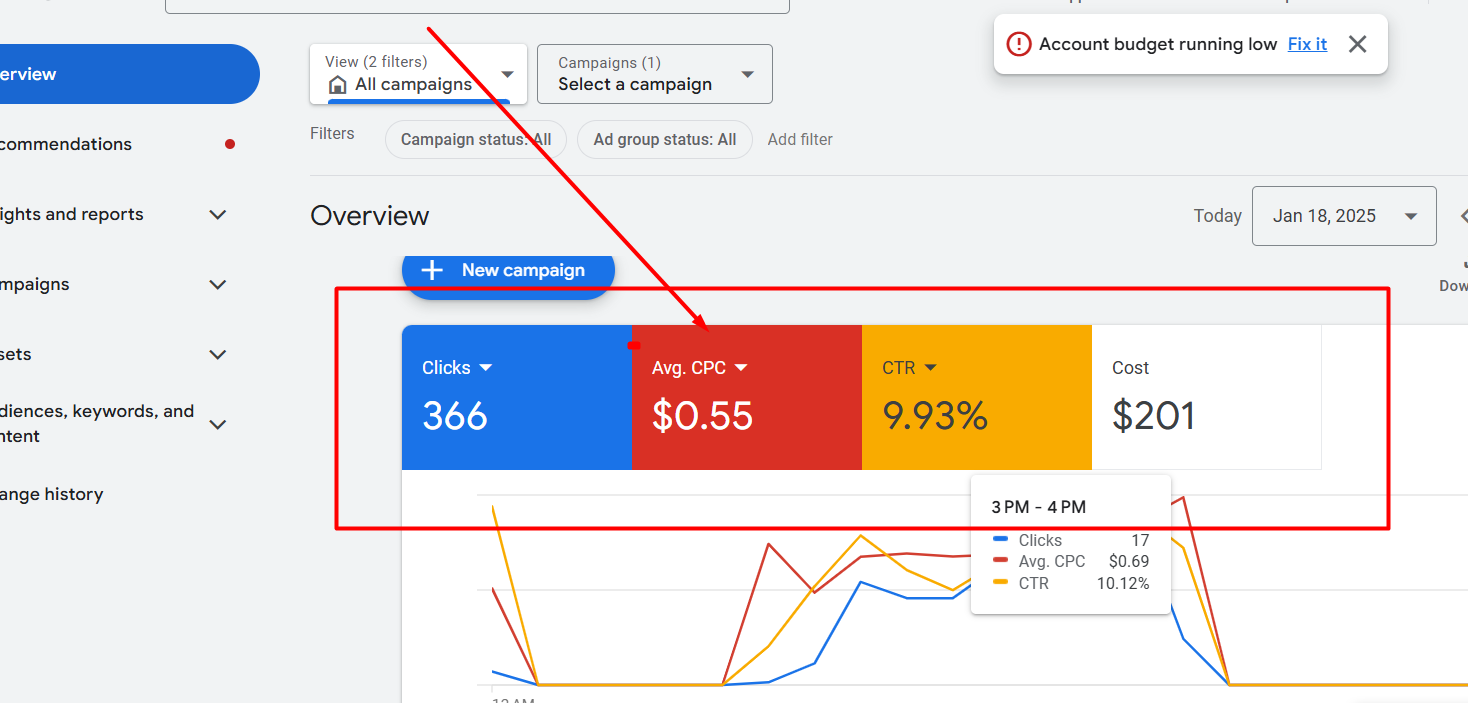Dismiss the budget running low alert
The width and height of the screenshot is (1468, 703).
click(1357, 44)
